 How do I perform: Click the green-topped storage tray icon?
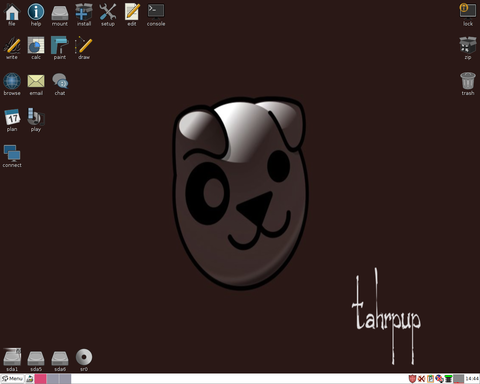(x=449, y=379)
